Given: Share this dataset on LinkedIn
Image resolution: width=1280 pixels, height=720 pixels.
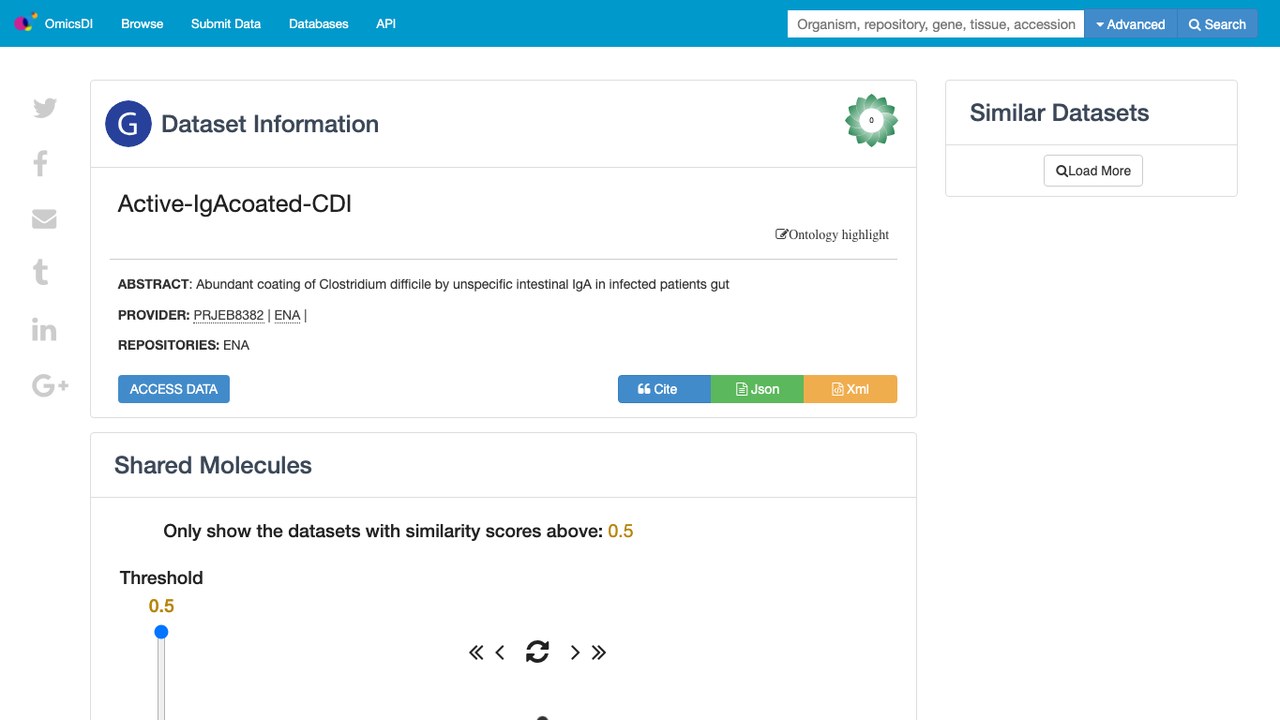Looking at the screenshot, I should point(44,329).
